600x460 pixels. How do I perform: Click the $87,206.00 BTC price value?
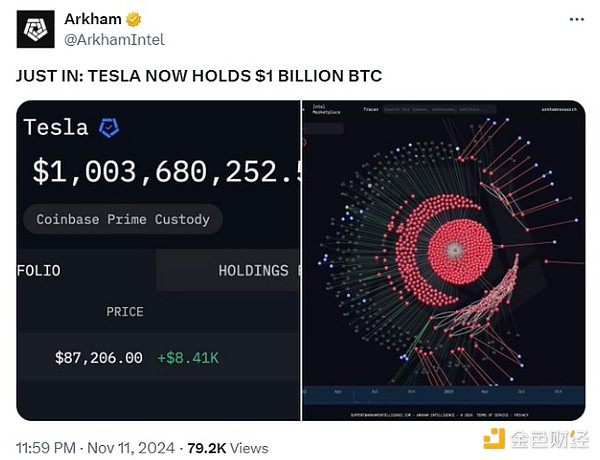pyautogui.click(x=99, y=358)
